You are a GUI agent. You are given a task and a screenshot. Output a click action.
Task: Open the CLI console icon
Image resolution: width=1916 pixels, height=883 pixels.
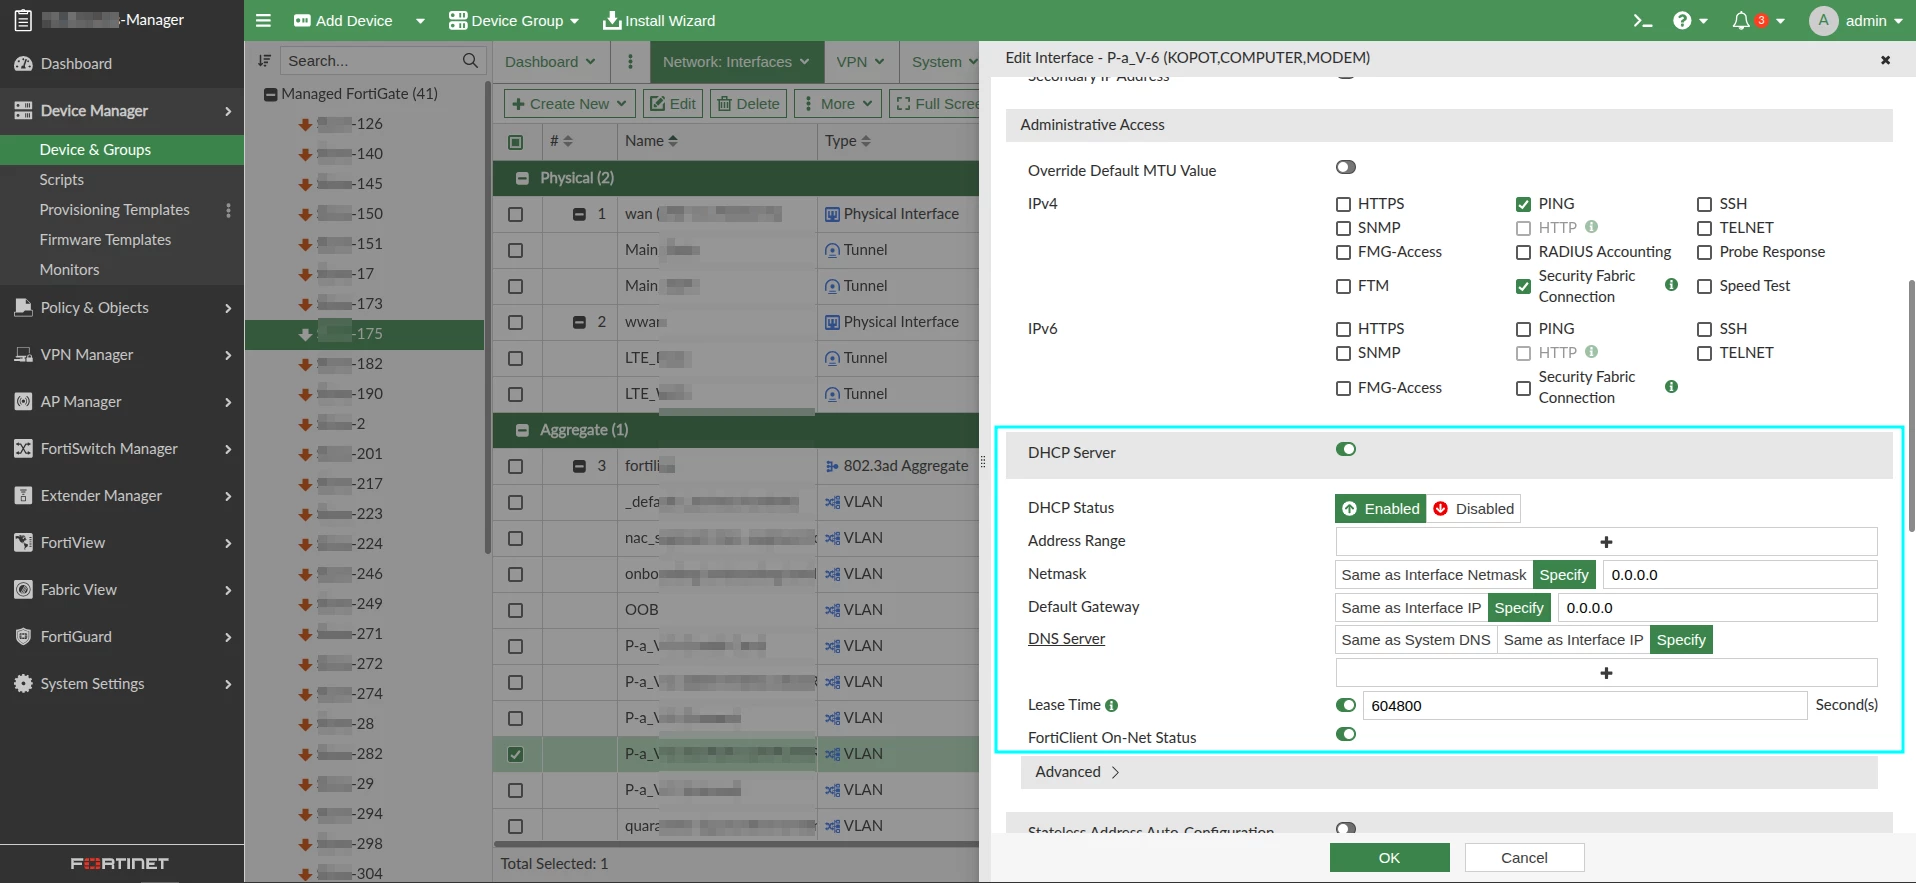(1642, 20)
